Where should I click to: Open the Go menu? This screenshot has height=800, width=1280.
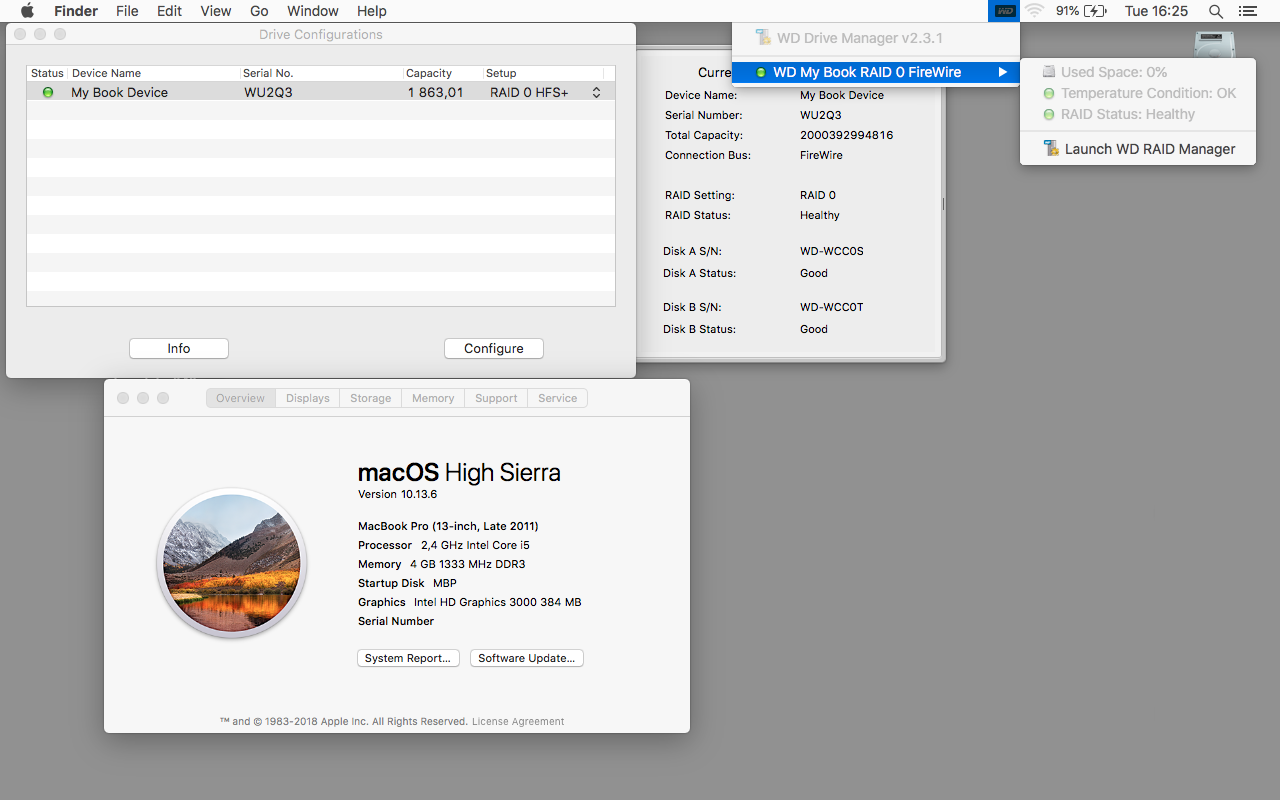pos(259,11)
